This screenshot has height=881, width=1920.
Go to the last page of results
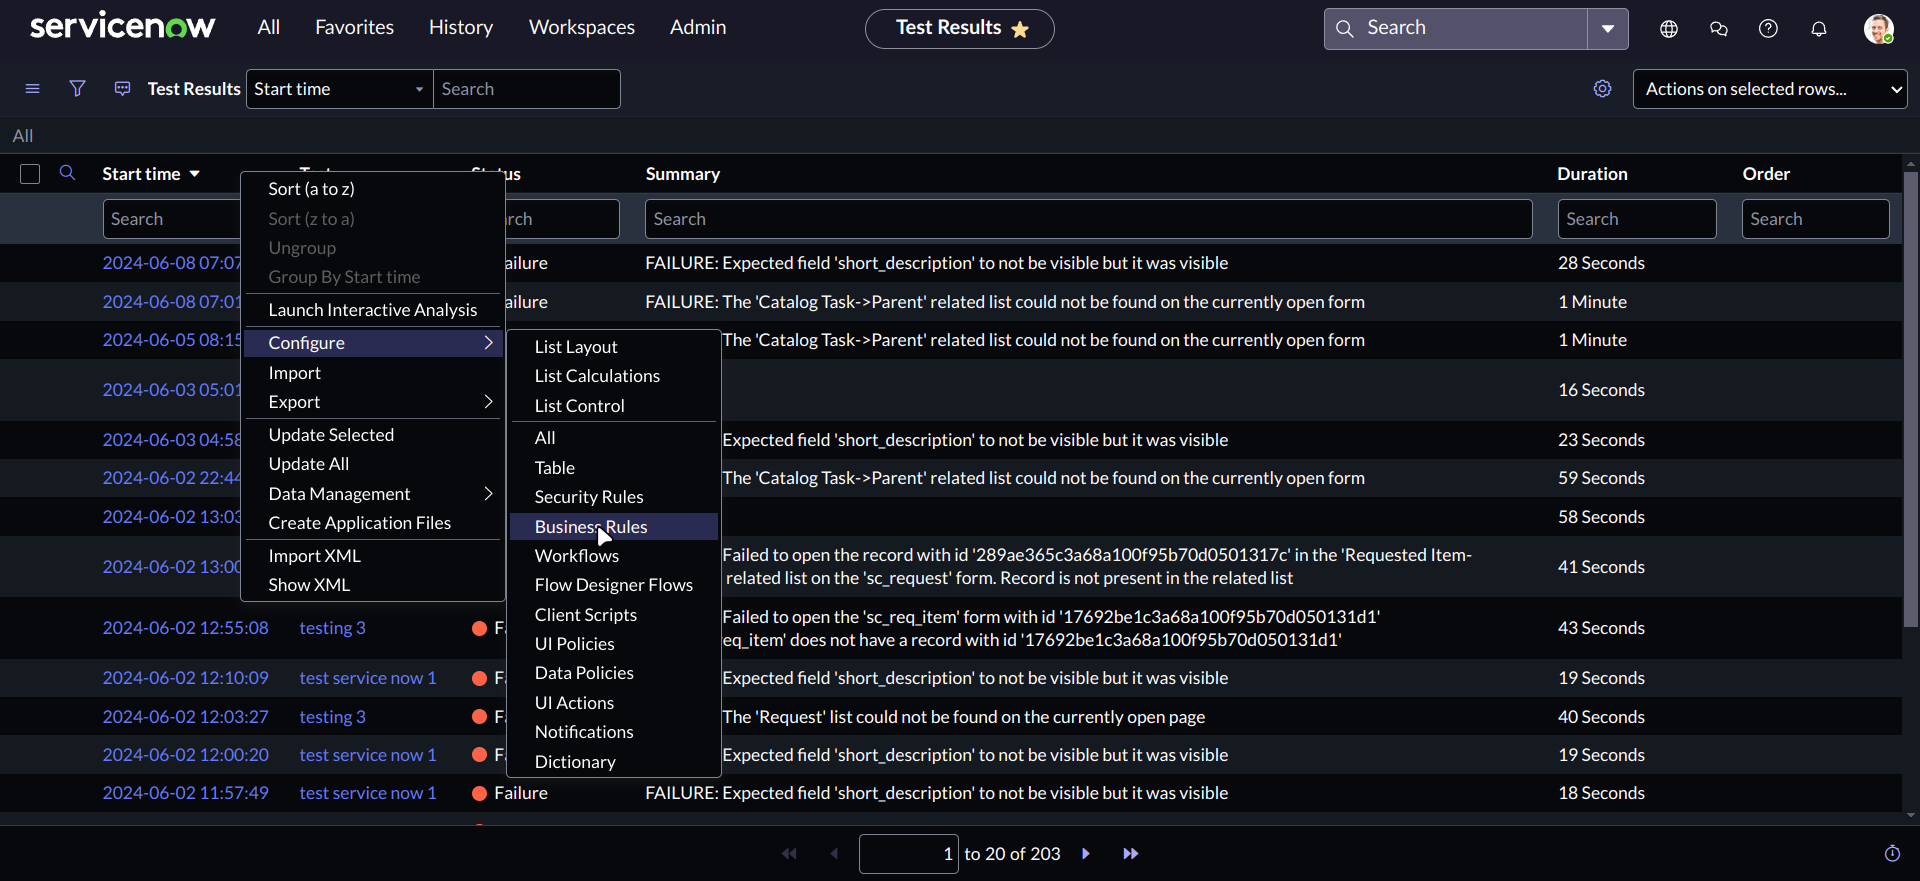(1130, 854)
